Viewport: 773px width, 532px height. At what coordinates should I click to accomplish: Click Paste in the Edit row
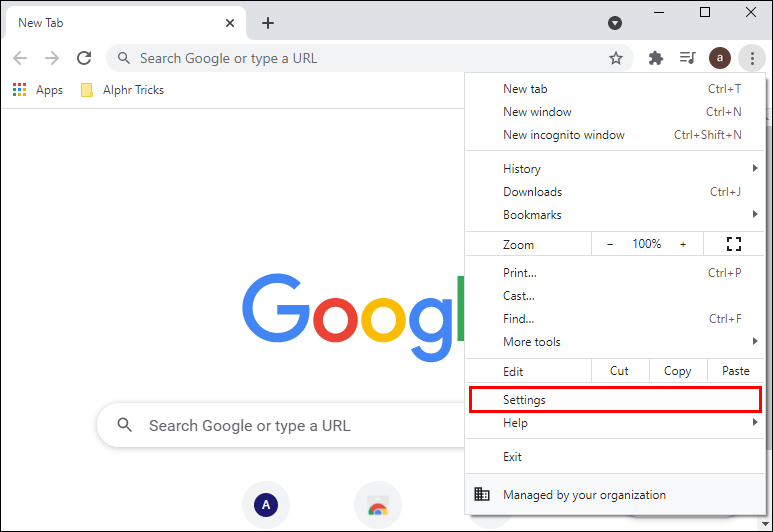[x=736, y=371]
